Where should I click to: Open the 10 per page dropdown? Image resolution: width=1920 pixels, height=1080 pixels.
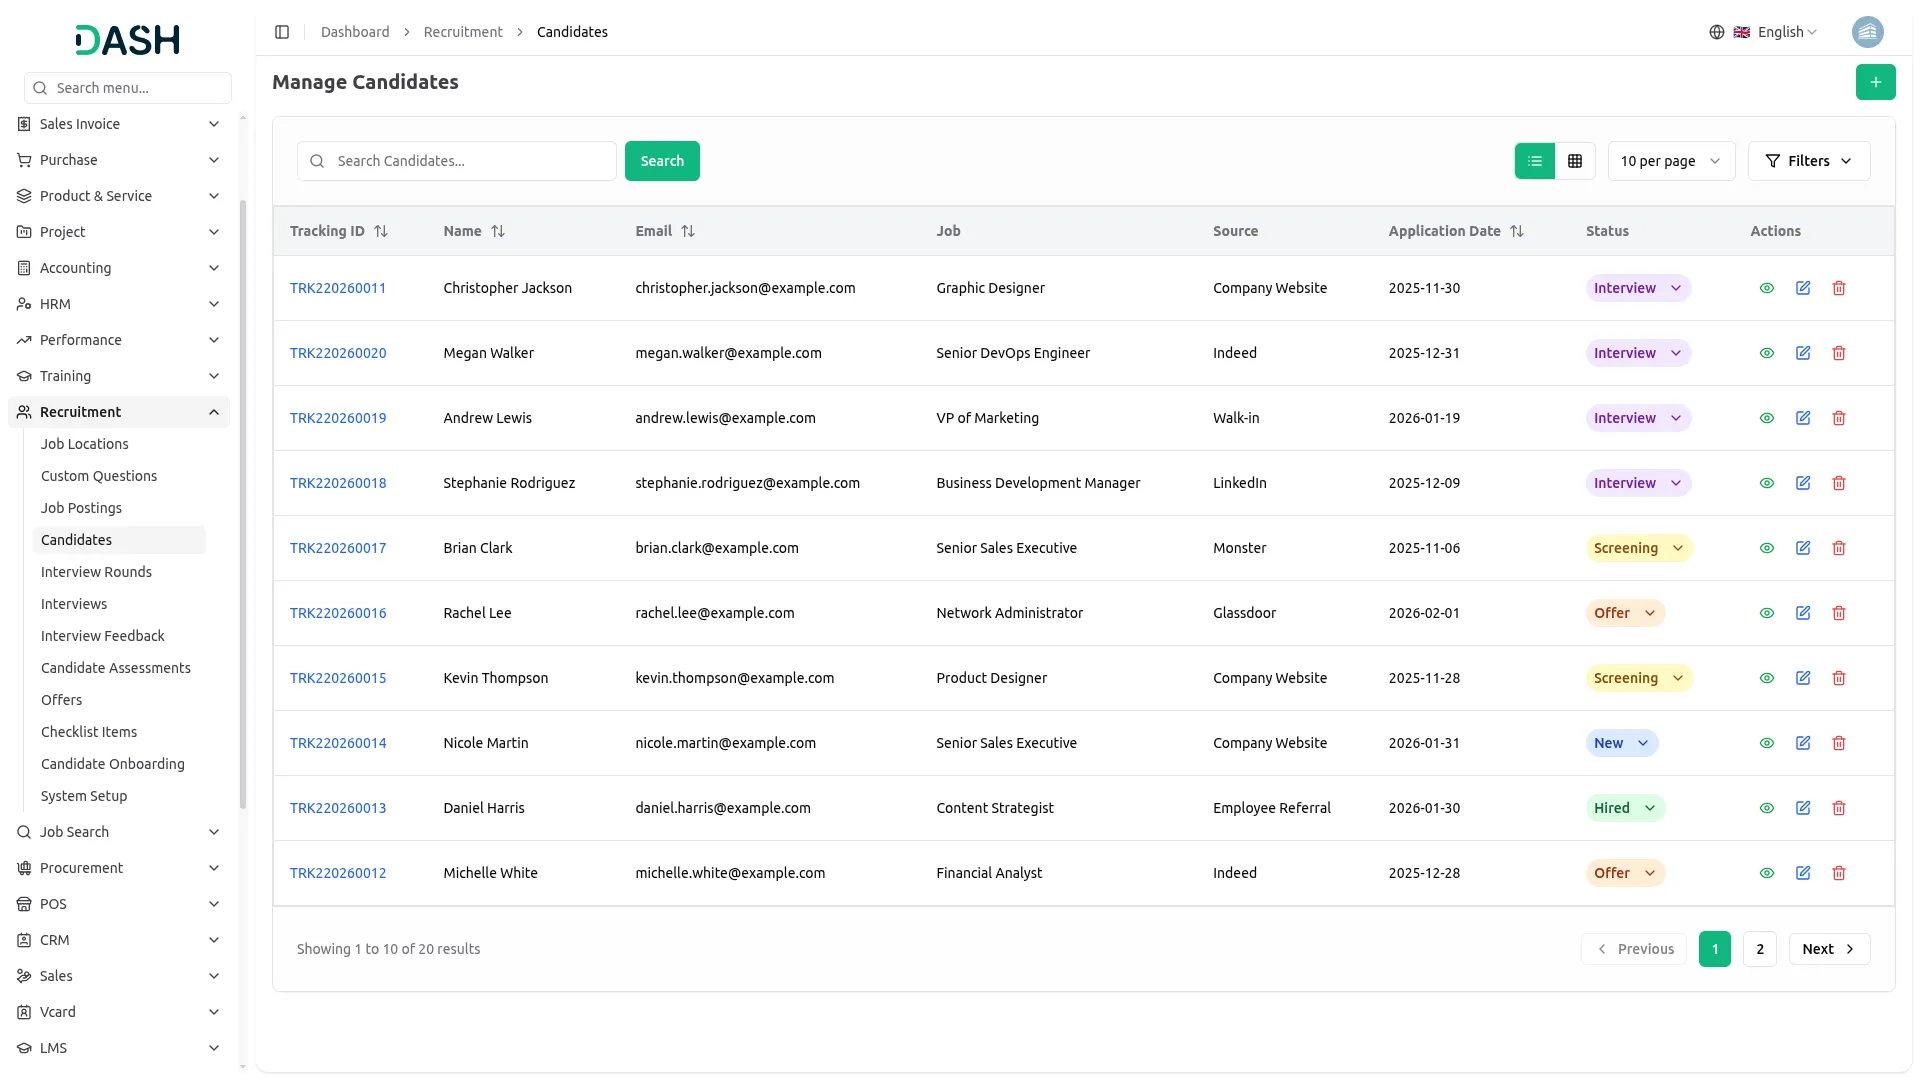click(1670, 161)
